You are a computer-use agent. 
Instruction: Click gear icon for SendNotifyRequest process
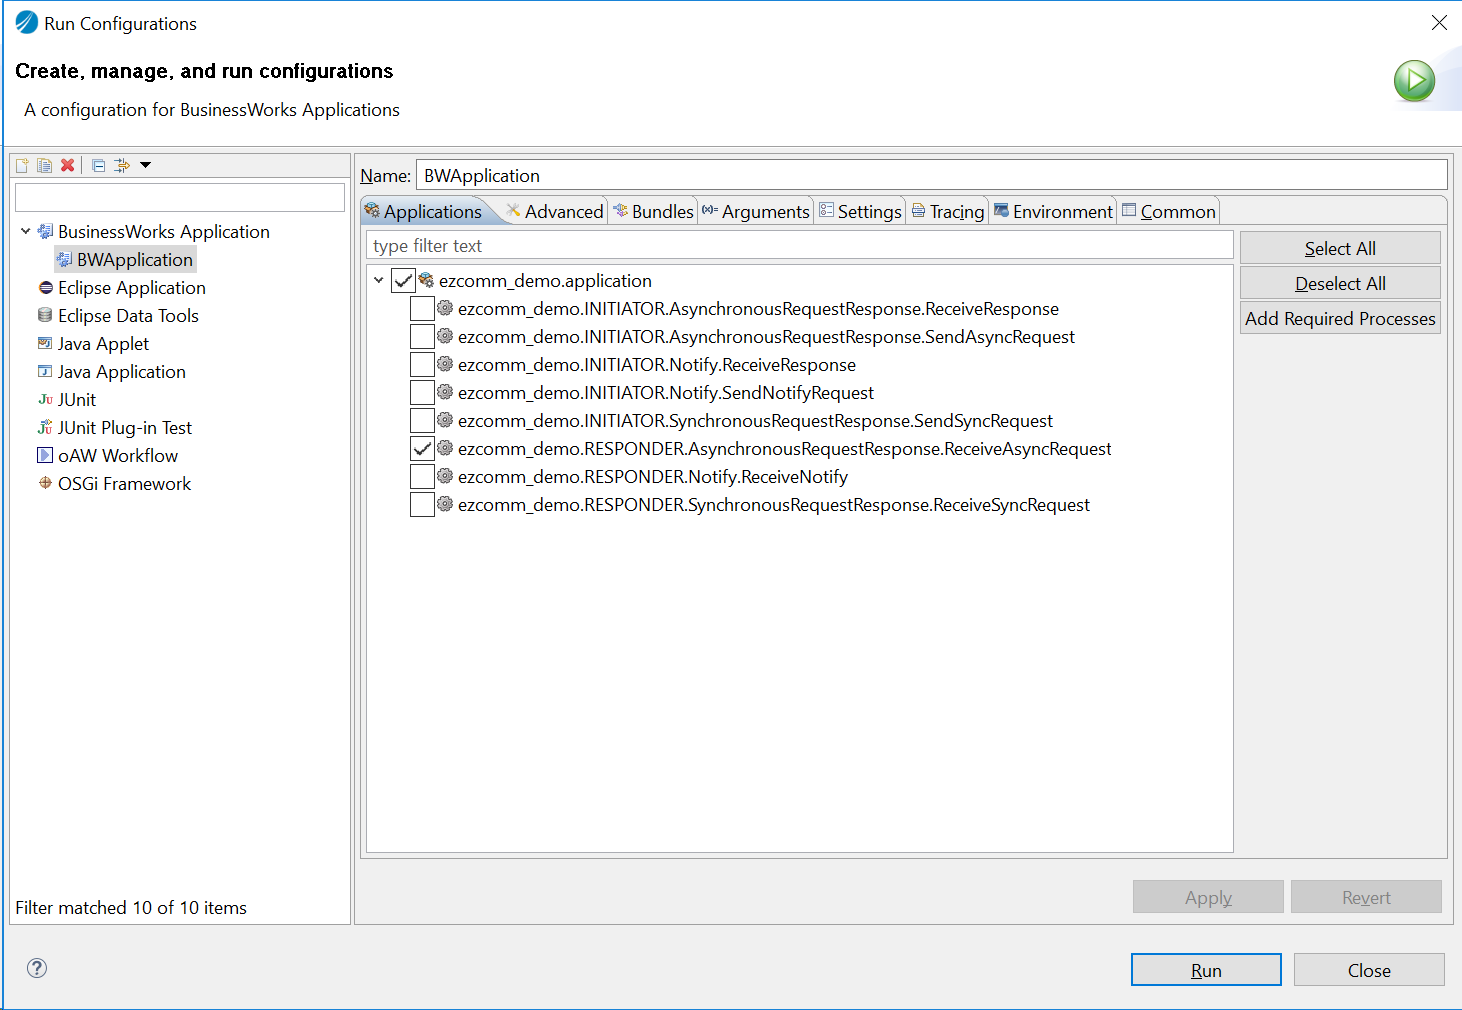pyautogui.click(x=445, y=393)
